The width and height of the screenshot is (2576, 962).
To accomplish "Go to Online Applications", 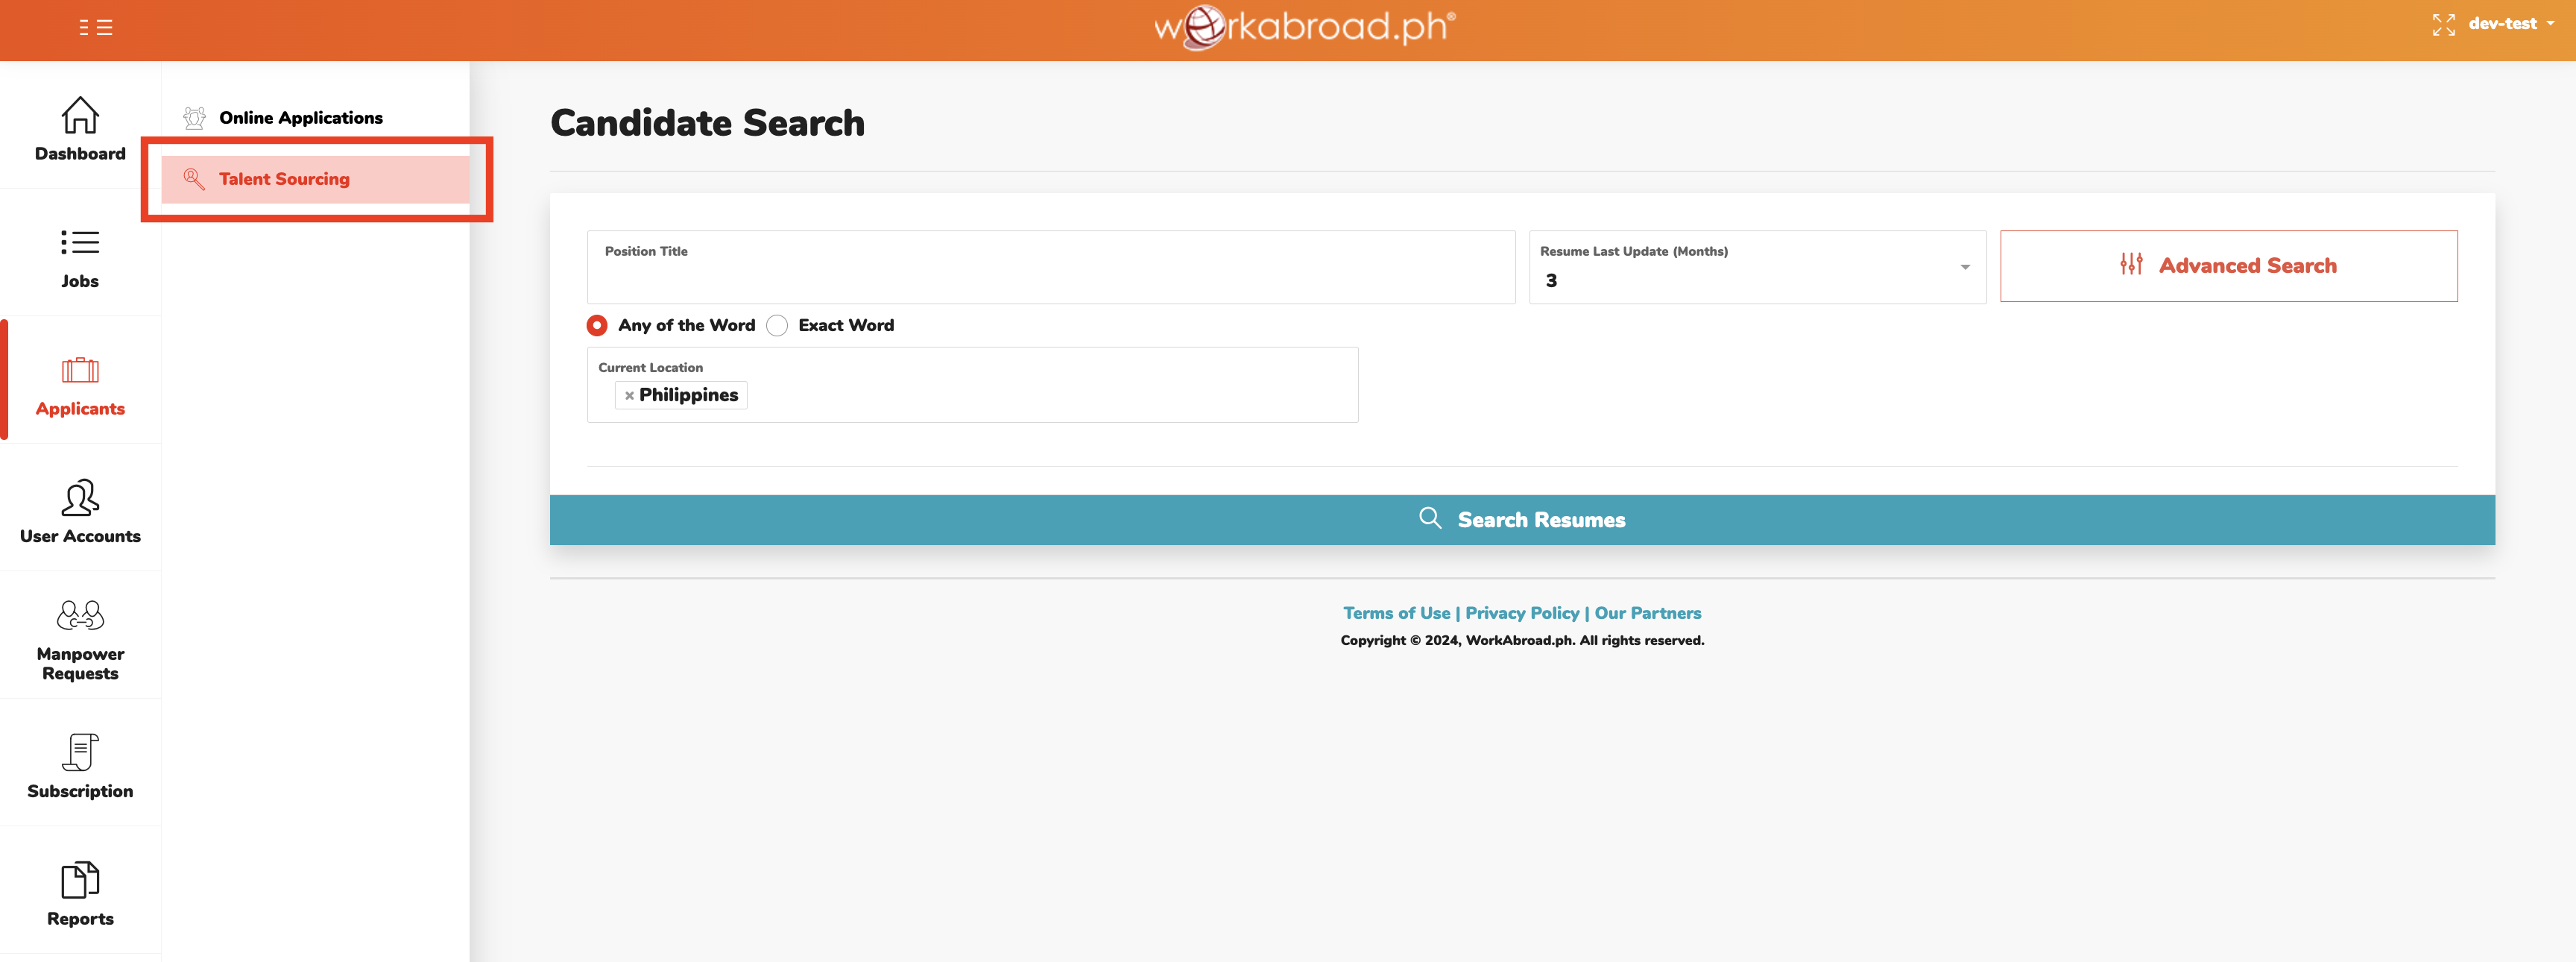I will coord(300,117).
